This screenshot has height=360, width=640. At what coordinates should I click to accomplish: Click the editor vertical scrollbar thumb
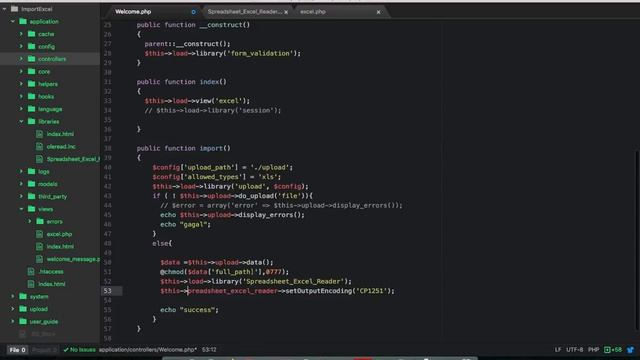[637, 240]
